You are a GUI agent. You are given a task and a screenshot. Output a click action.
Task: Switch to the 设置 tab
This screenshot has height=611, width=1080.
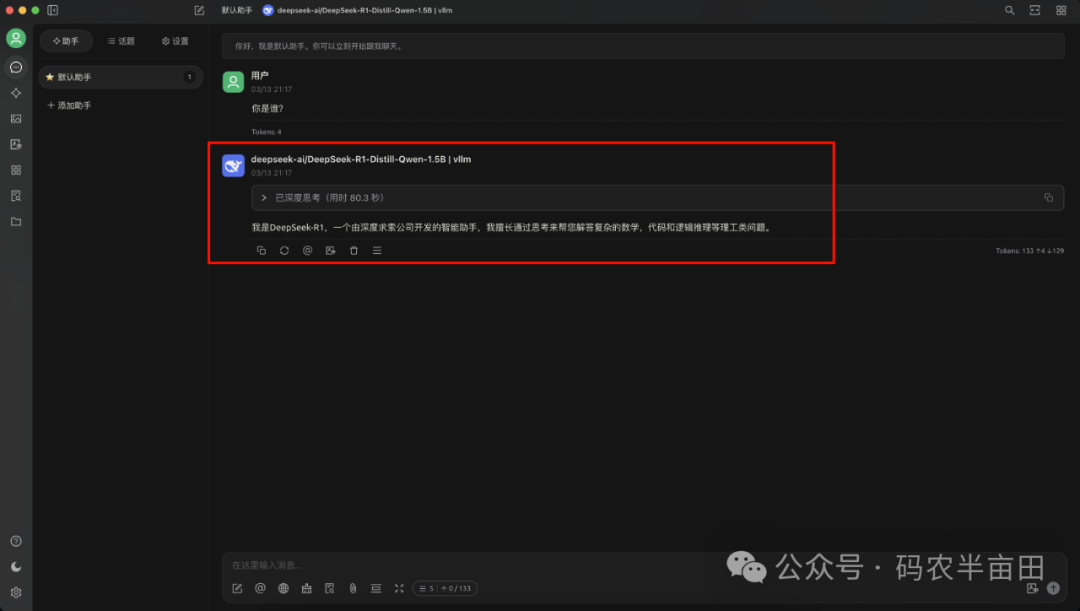pyautogui.click(x=175, y=41)
